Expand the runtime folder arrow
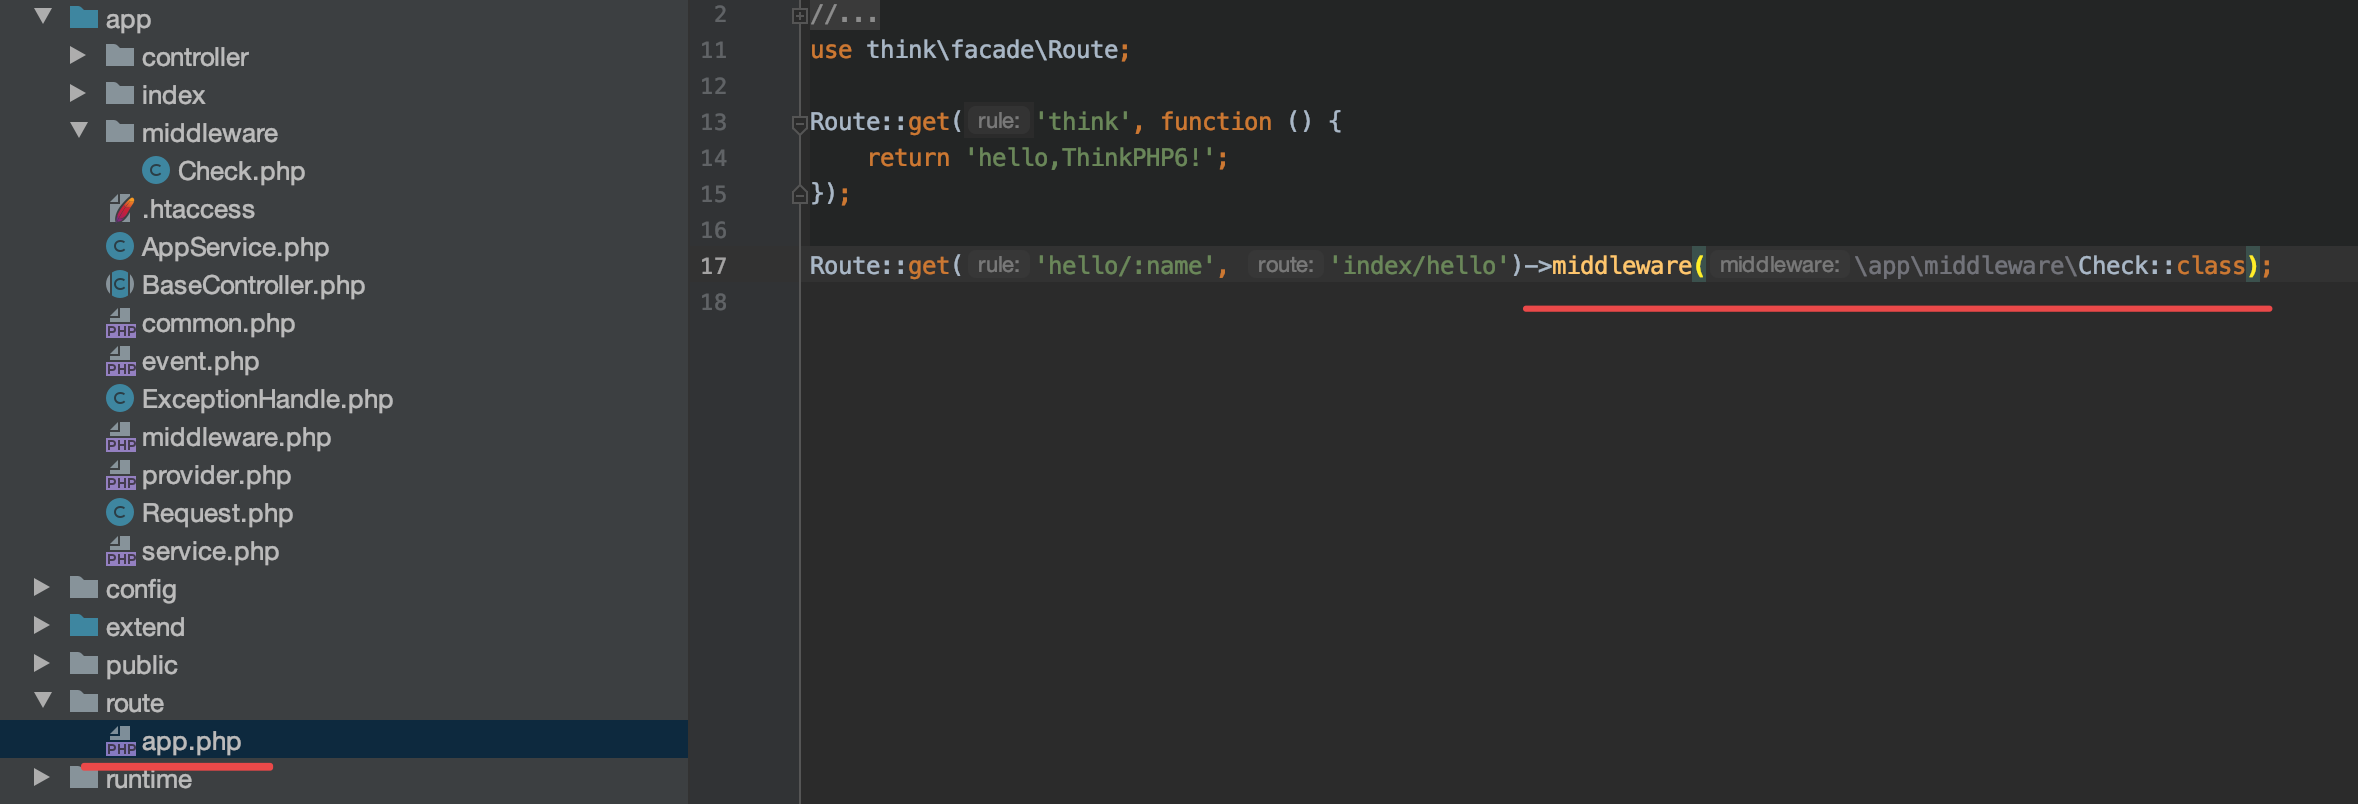 pos(41,777)
